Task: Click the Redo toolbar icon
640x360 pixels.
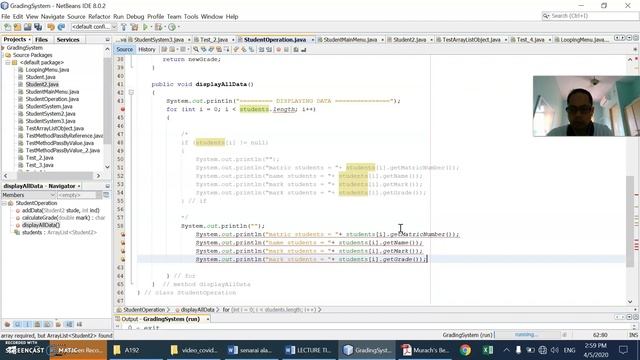Action: pyautogui.click(x=61, y=27)
